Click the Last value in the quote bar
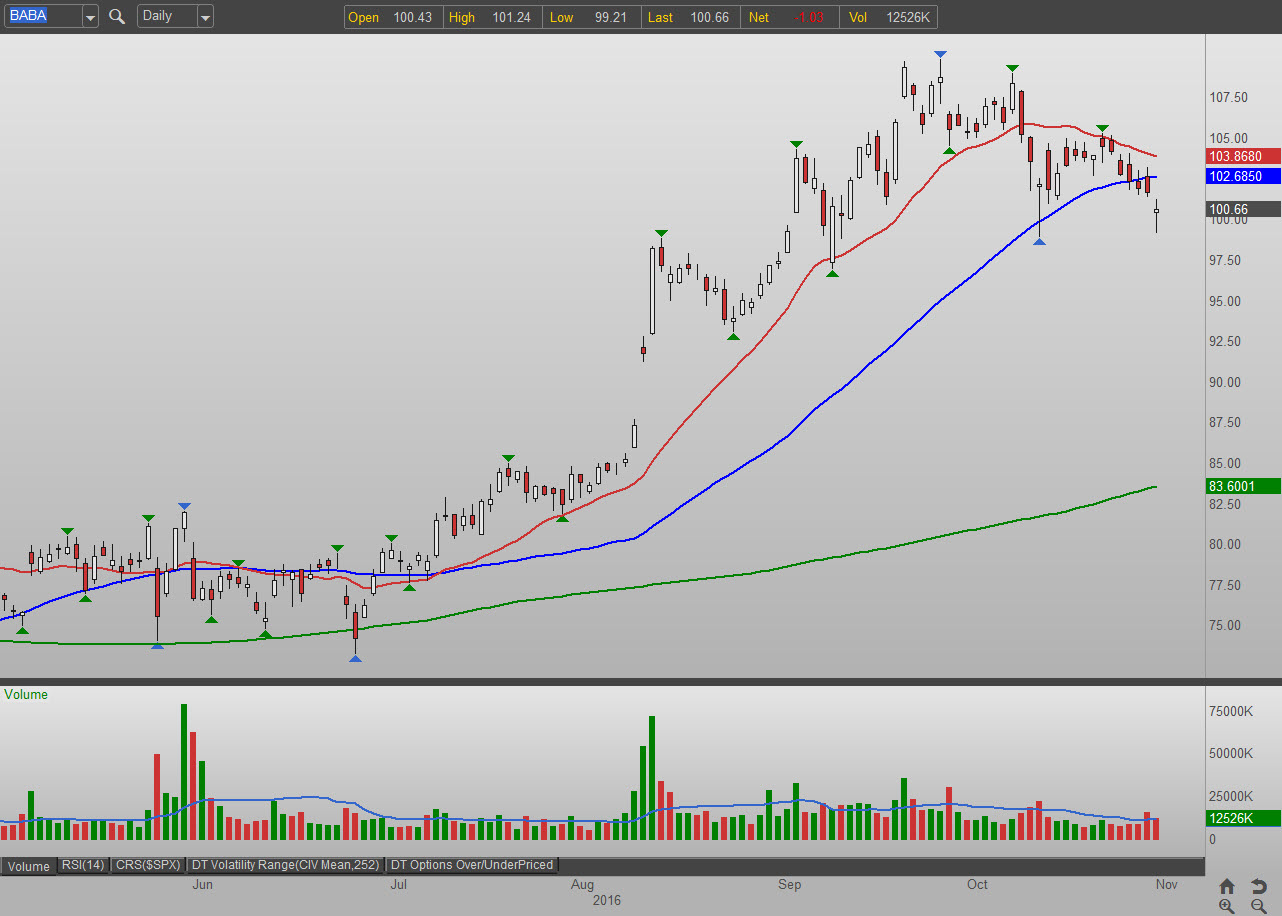Viewport: 1282px width, 916px height. (x=709, y=17)
